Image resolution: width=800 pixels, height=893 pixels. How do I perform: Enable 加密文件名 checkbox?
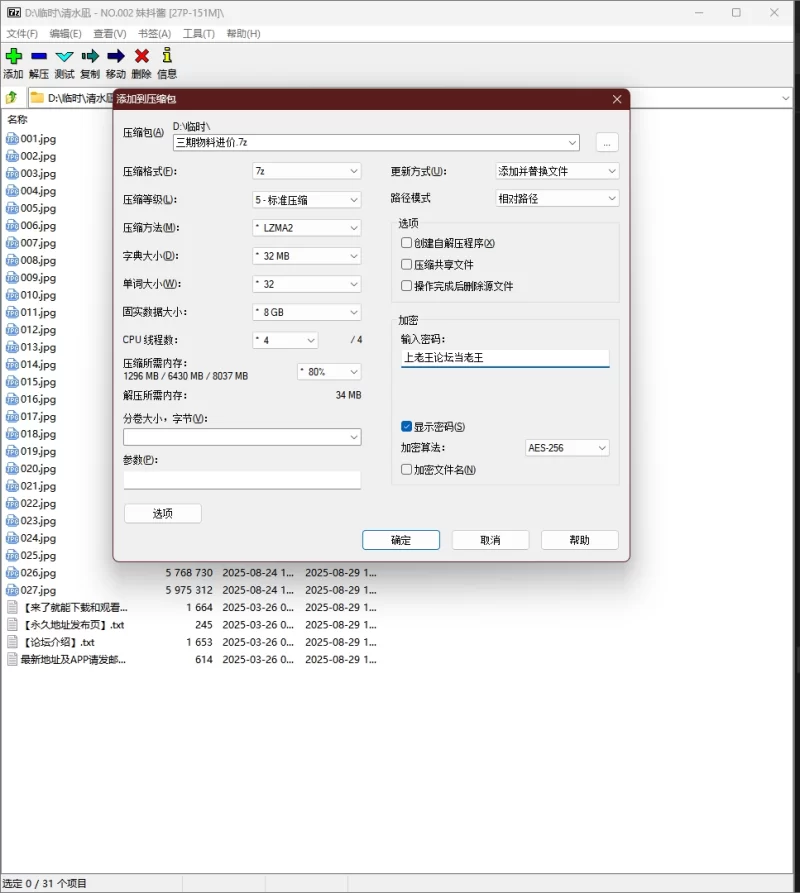(x=406, y=469)
